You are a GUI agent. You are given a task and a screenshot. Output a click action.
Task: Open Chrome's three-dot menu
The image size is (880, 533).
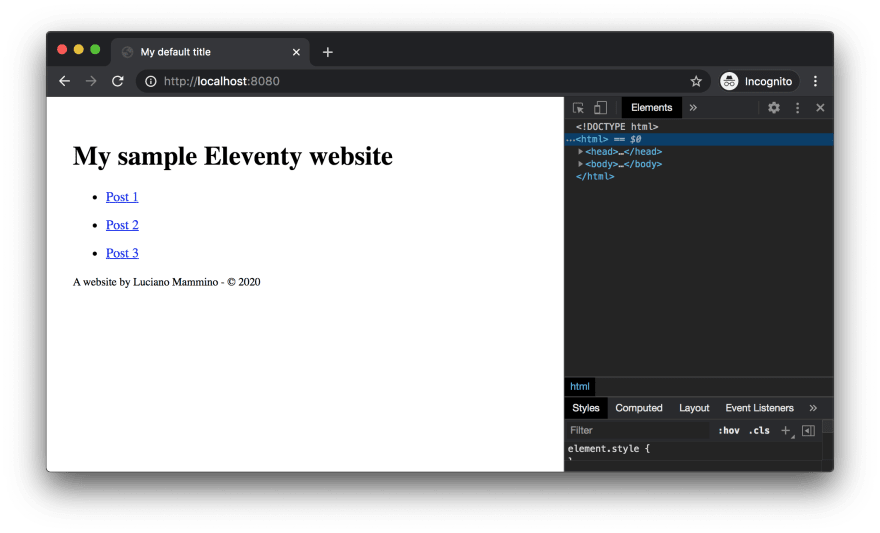pos(815,81)
